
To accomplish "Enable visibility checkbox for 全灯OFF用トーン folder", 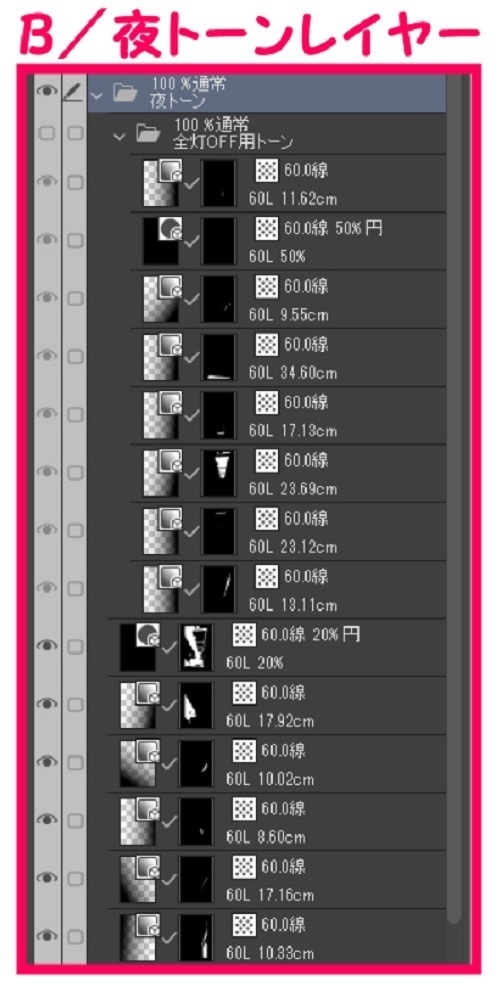I will point(47,133).
